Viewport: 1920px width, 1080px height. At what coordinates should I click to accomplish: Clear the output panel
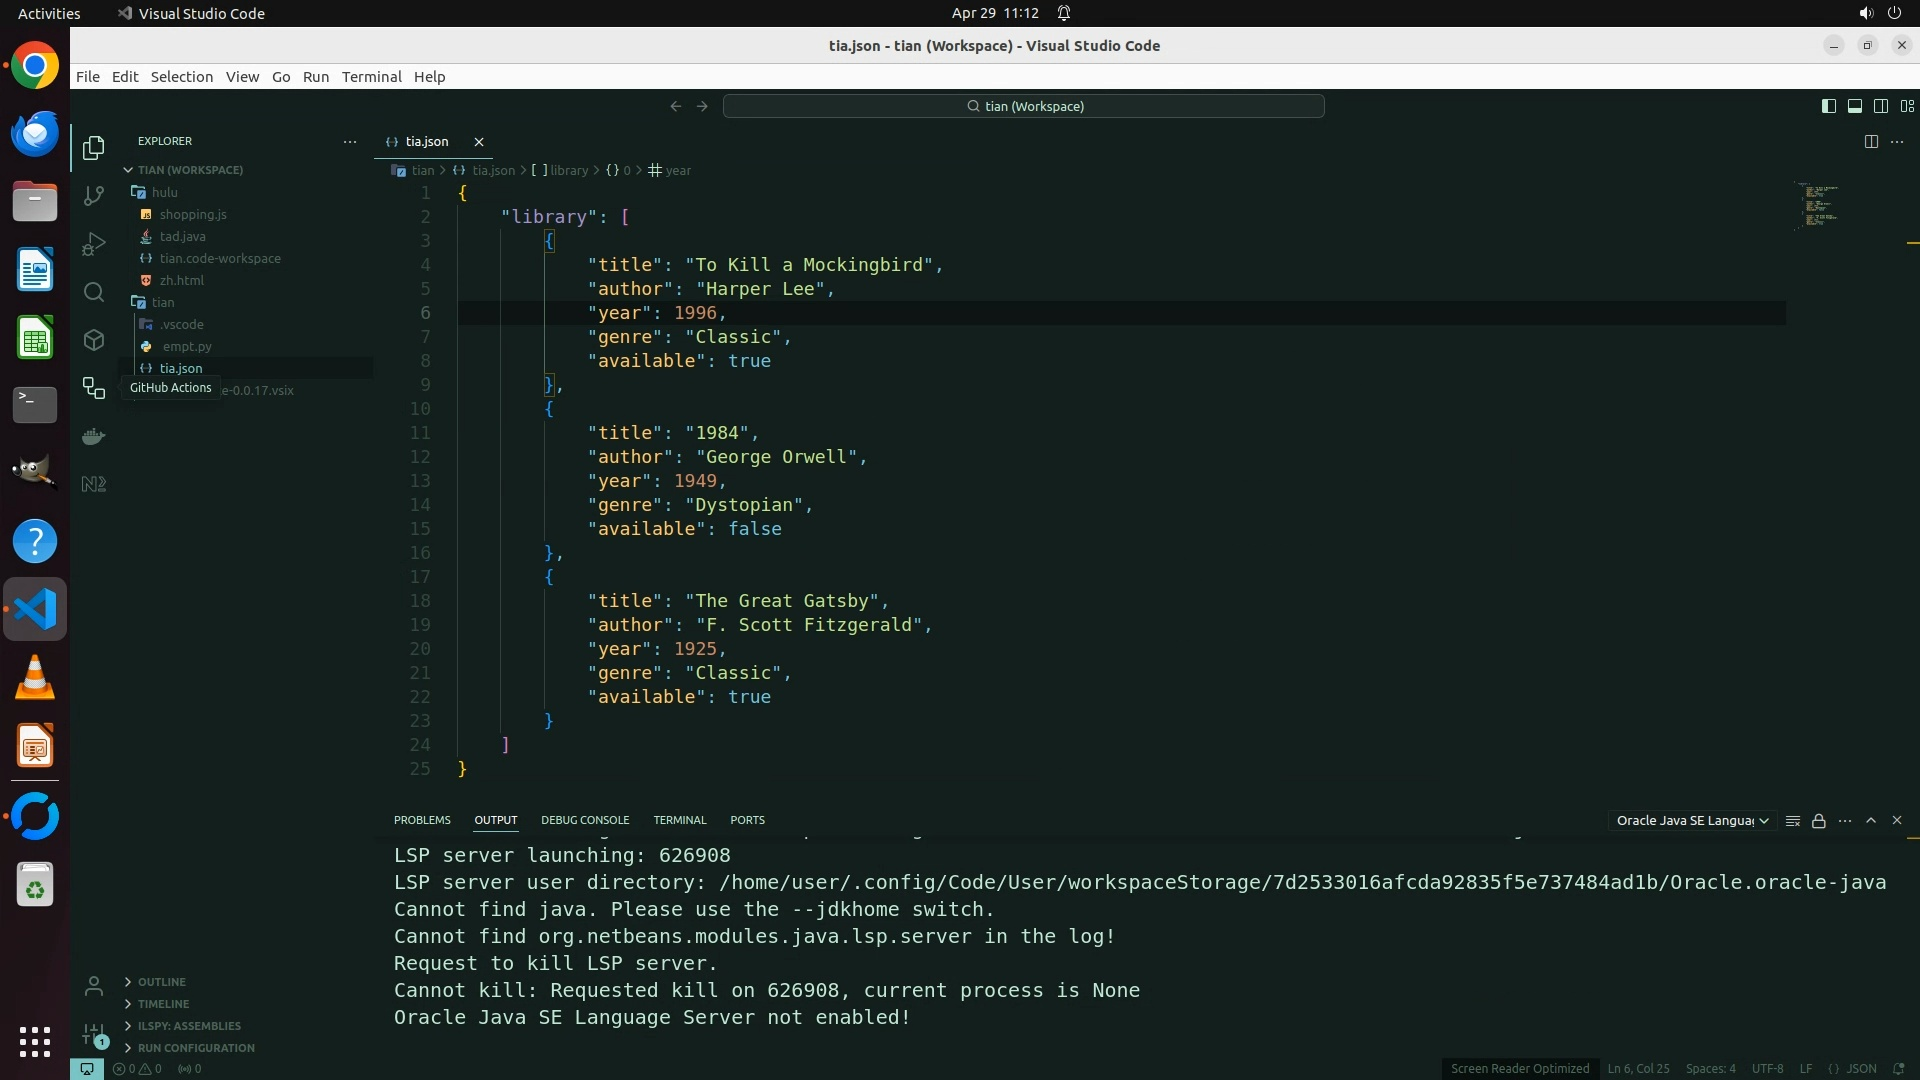click(x=1793, y=821)
